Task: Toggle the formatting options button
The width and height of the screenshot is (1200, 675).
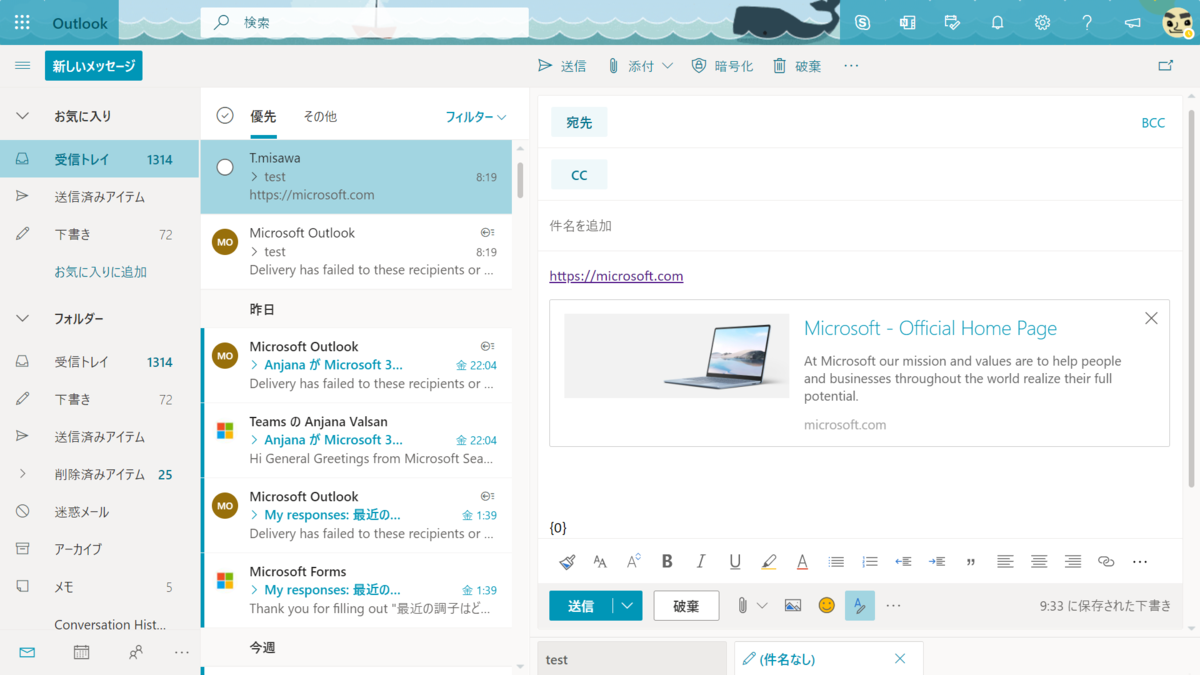Action: click(x=860, y=605)
